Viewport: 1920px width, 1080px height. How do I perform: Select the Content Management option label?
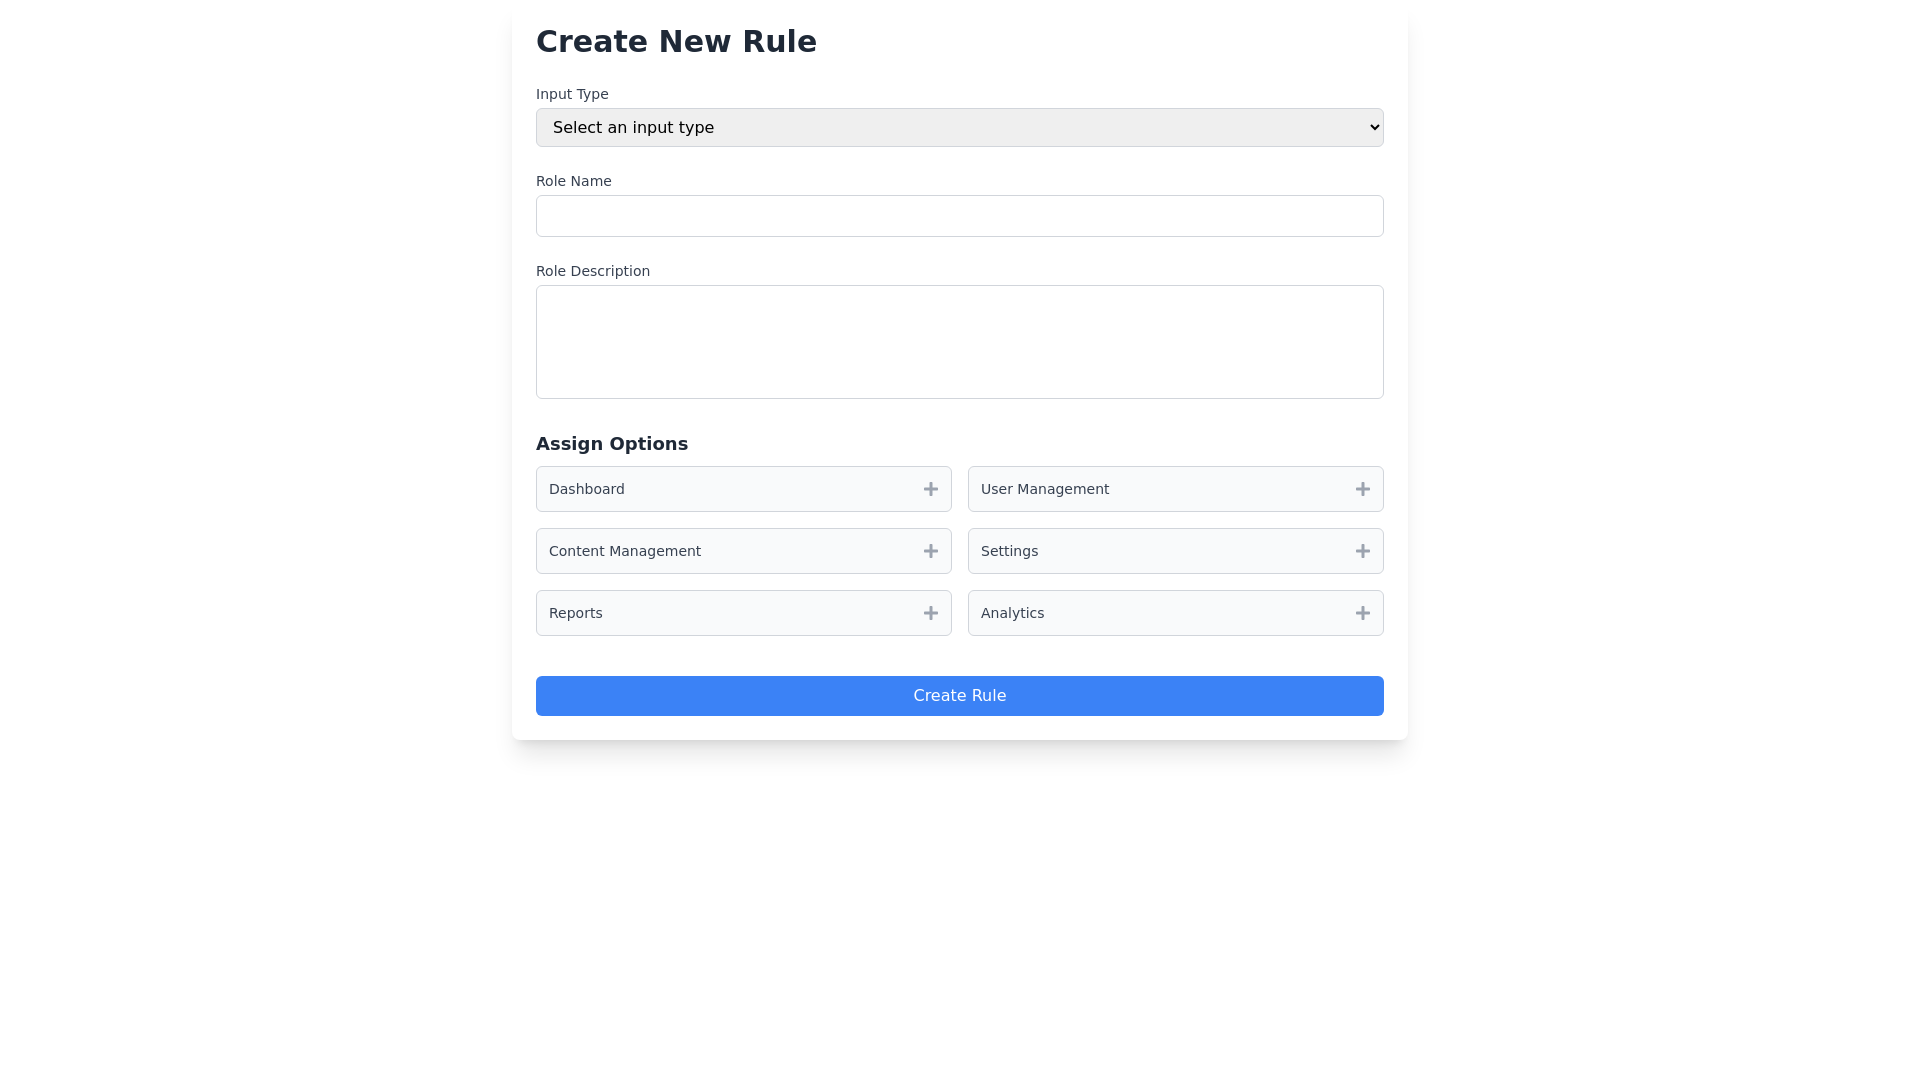point(625,551)
